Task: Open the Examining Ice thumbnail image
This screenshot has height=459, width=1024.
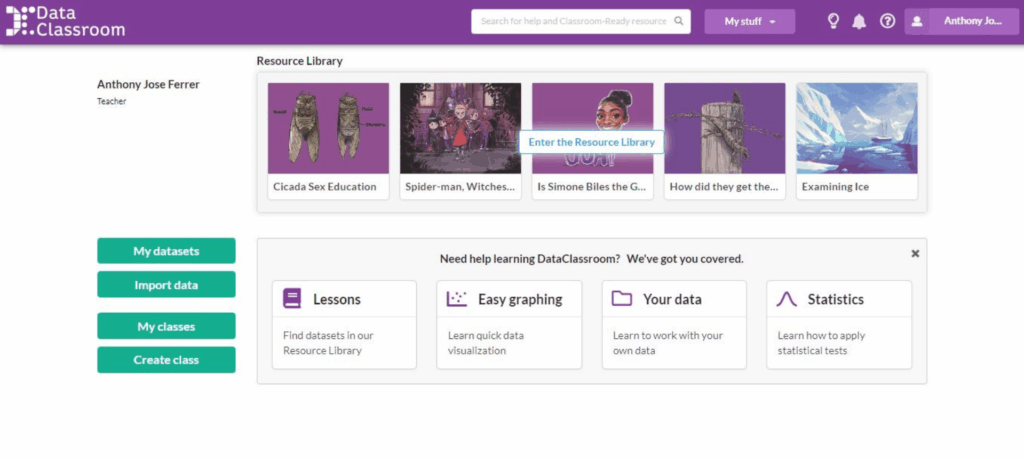Action: point(857,128)
